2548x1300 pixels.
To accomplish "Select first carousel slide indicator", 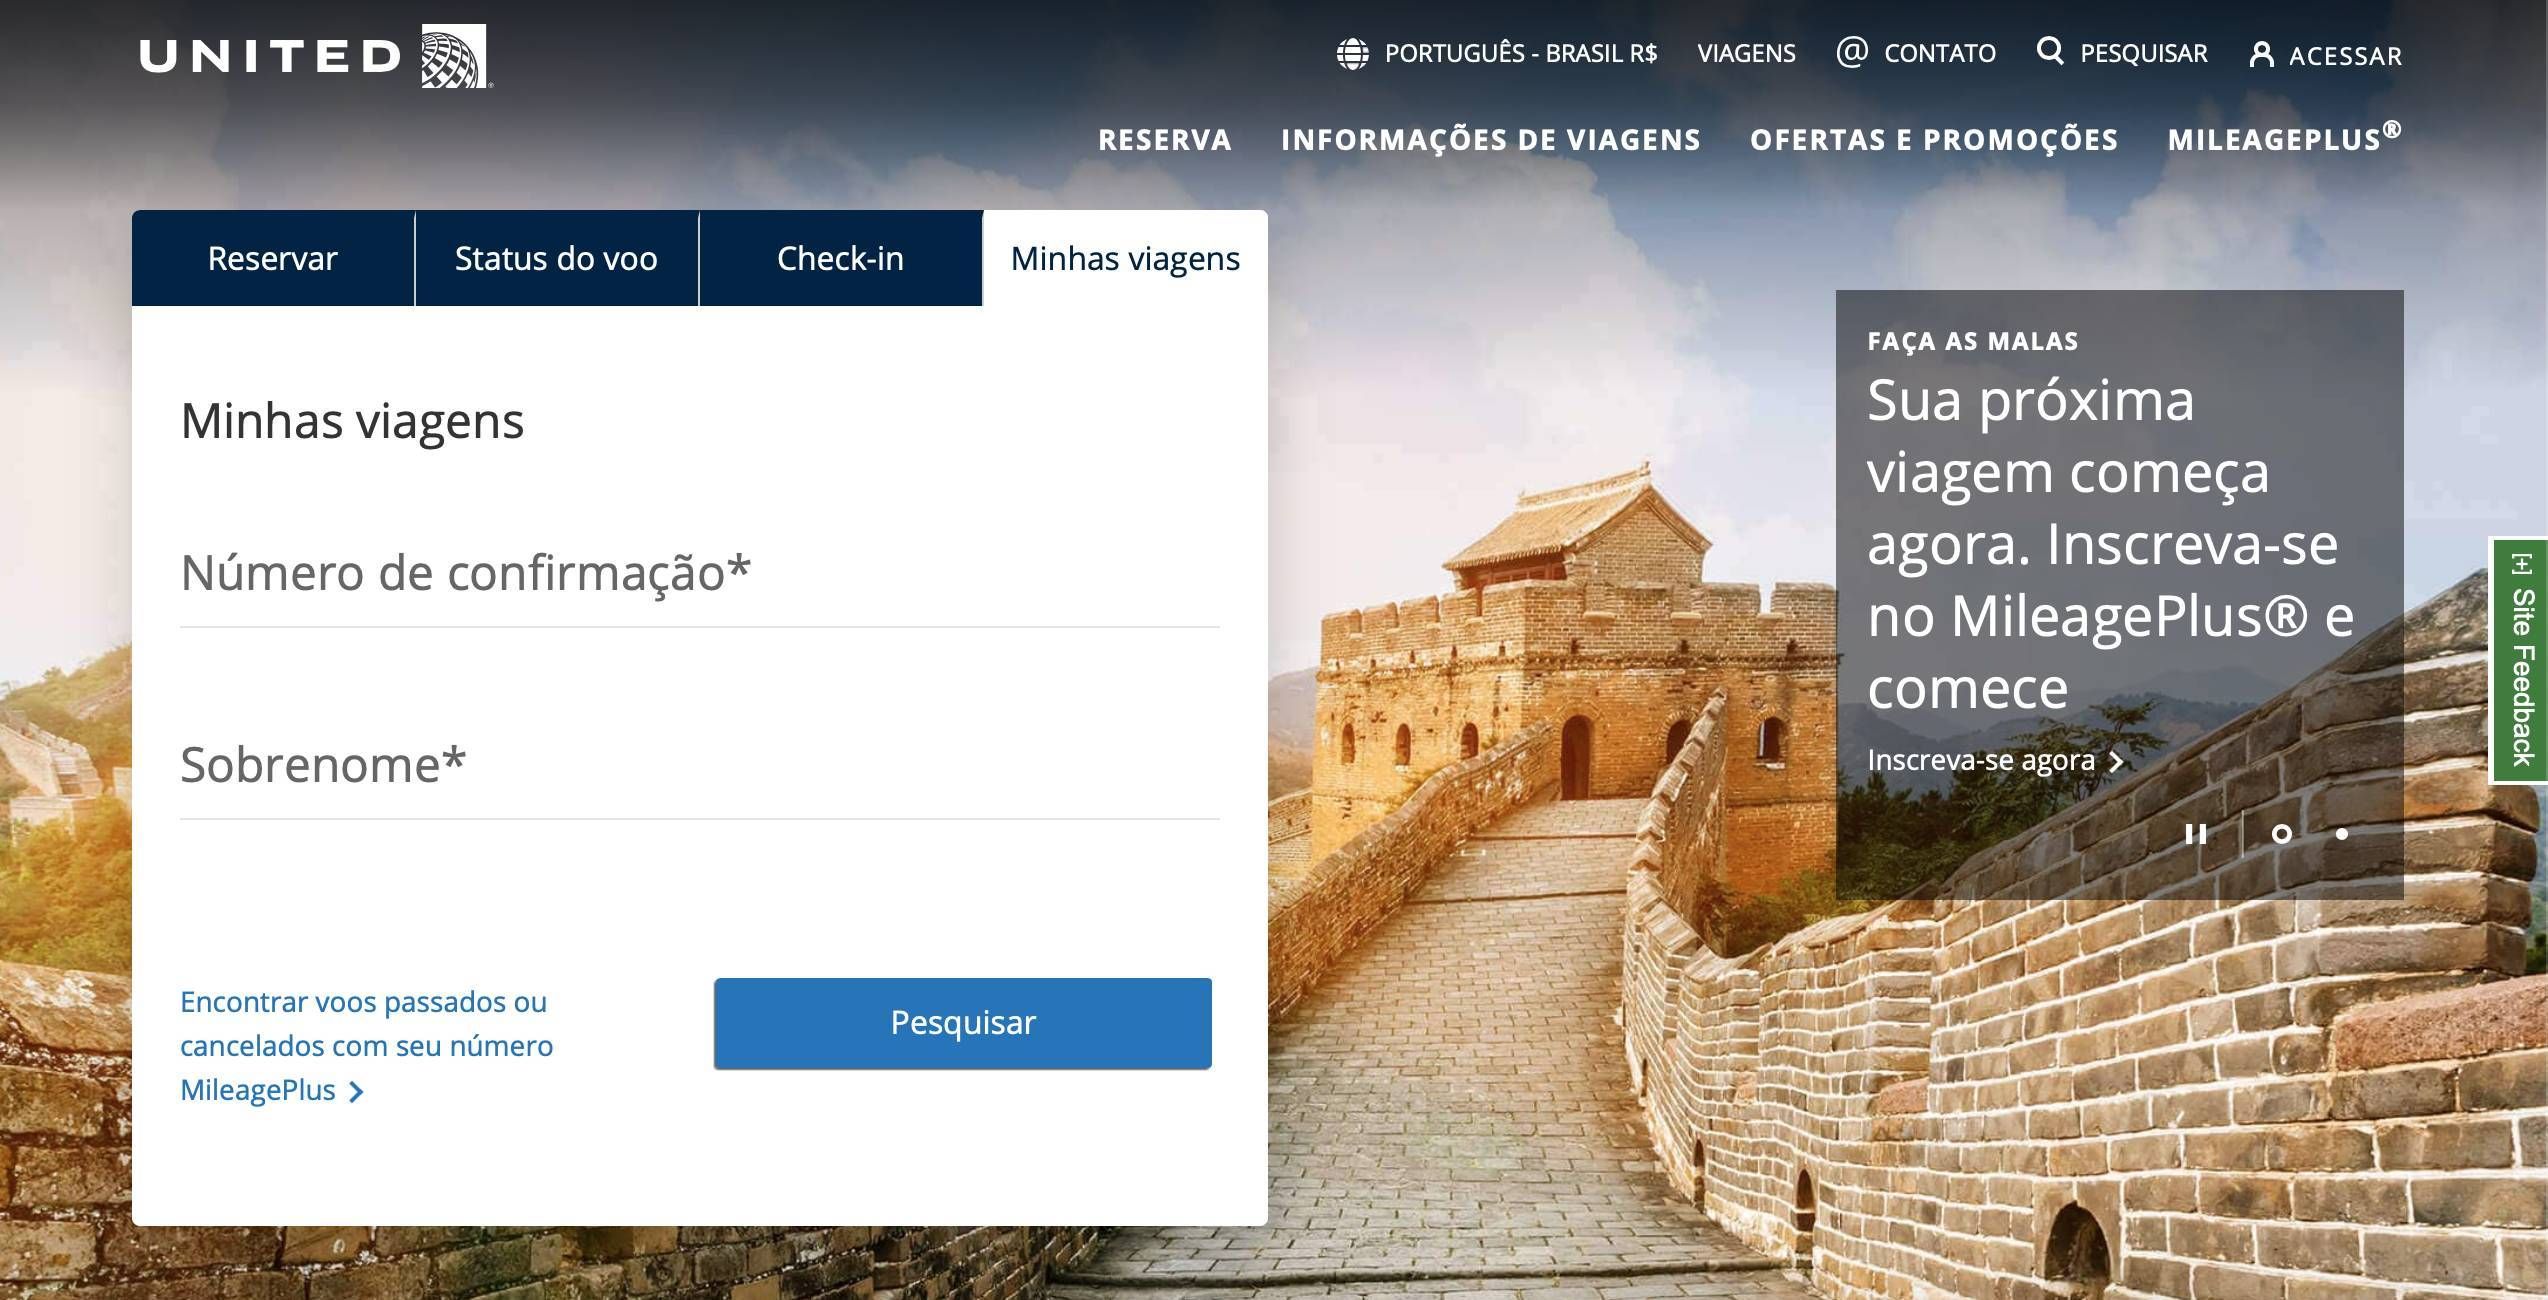I will pos(2282,834).
